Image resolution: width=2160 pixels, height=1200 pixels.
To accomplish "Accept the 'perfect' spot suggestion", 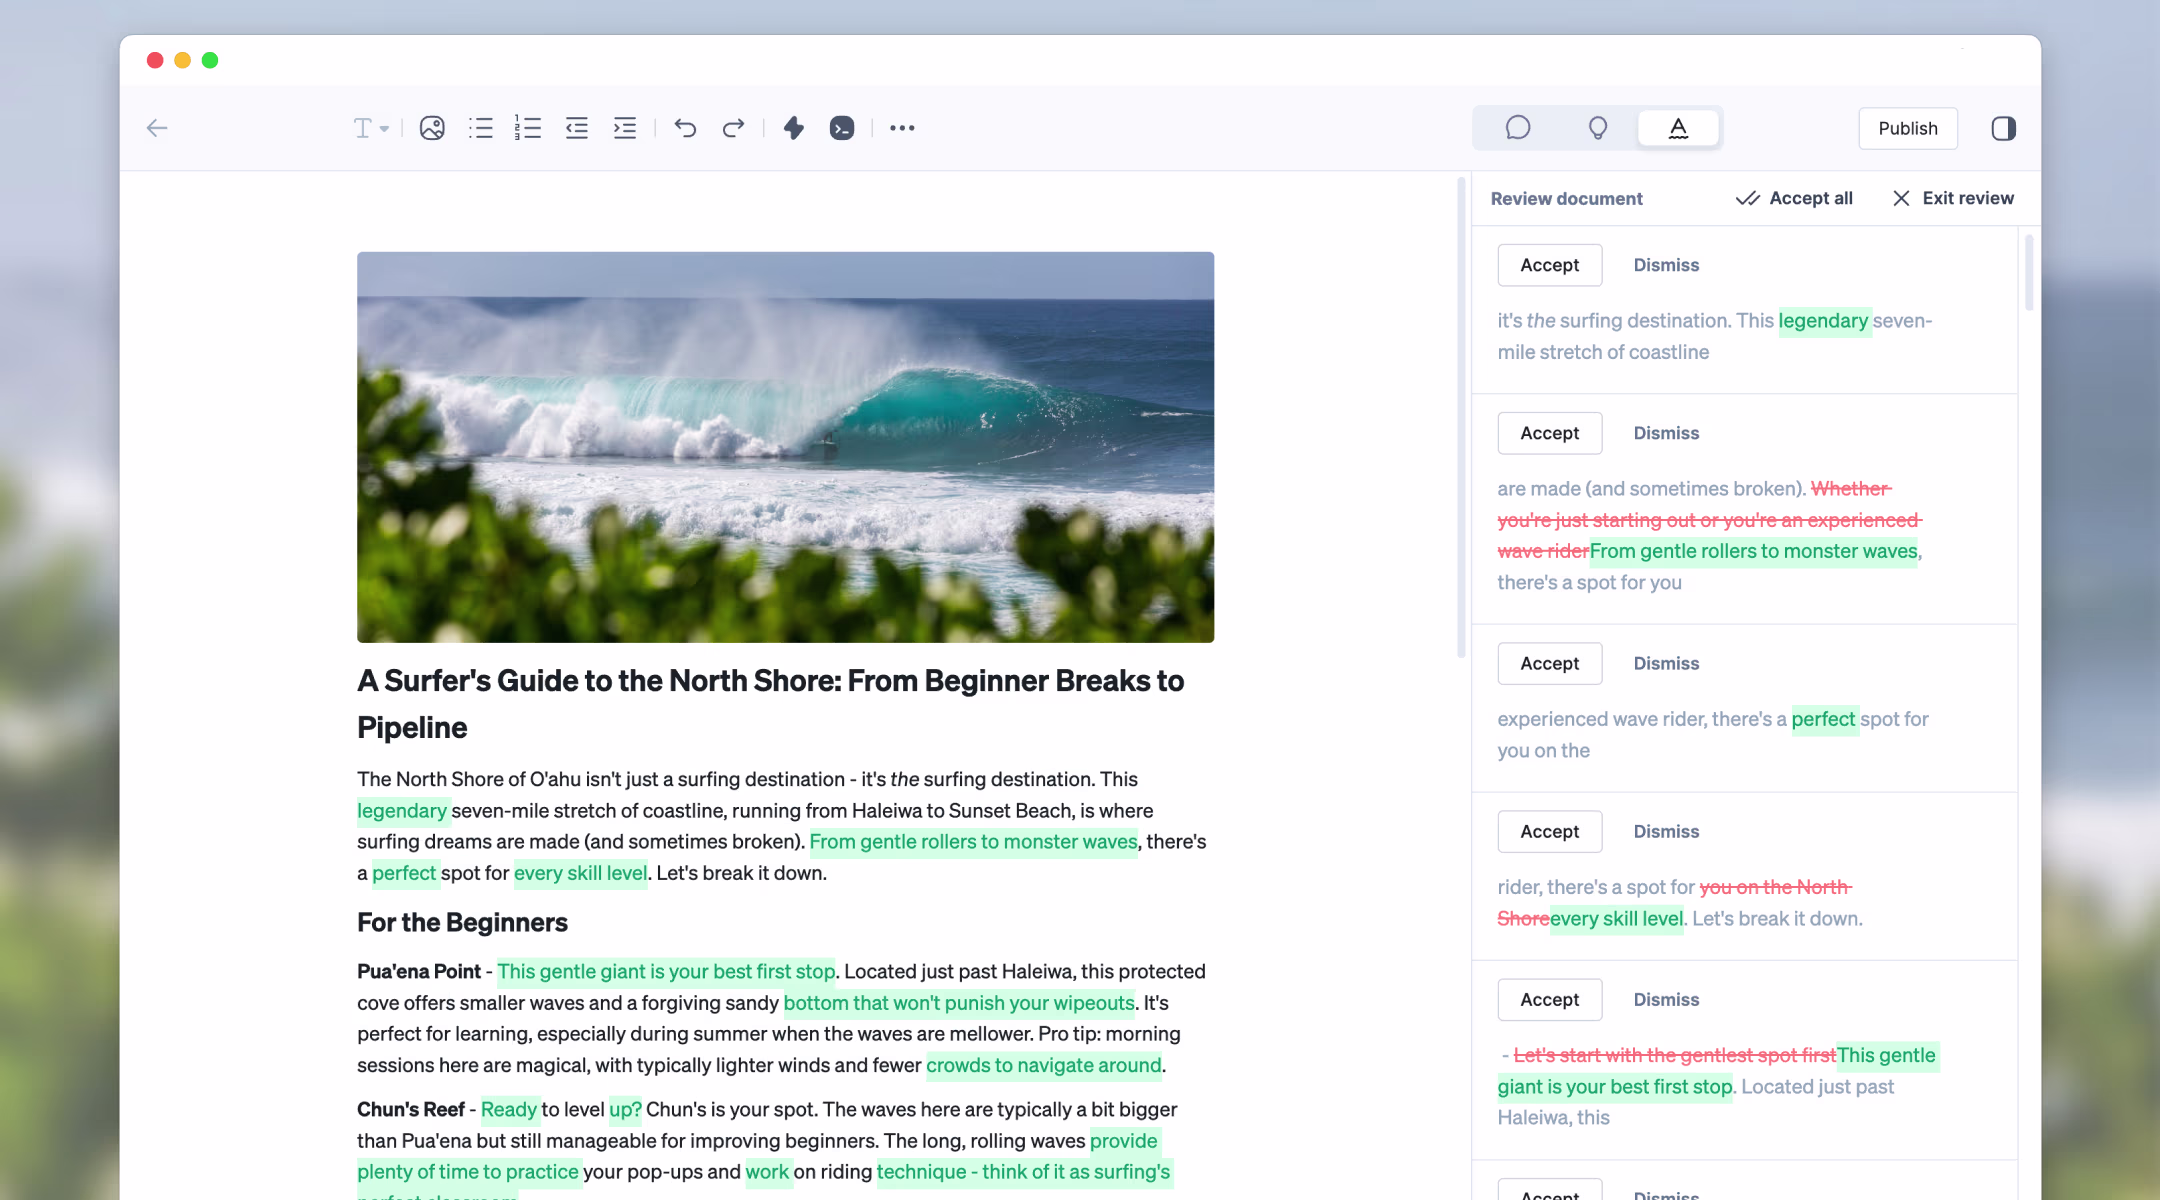I will click(x=1550, y=663).
